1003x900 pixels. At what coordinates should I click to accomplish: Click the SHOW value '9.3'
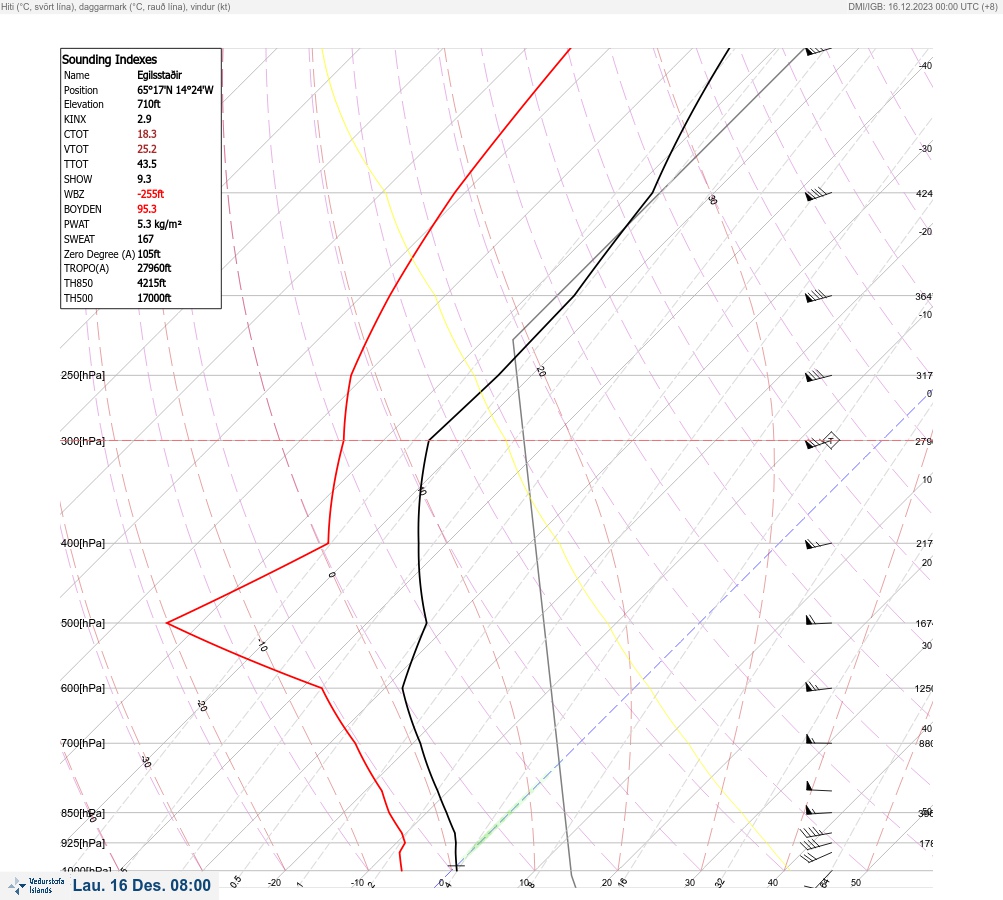[144, 179]
